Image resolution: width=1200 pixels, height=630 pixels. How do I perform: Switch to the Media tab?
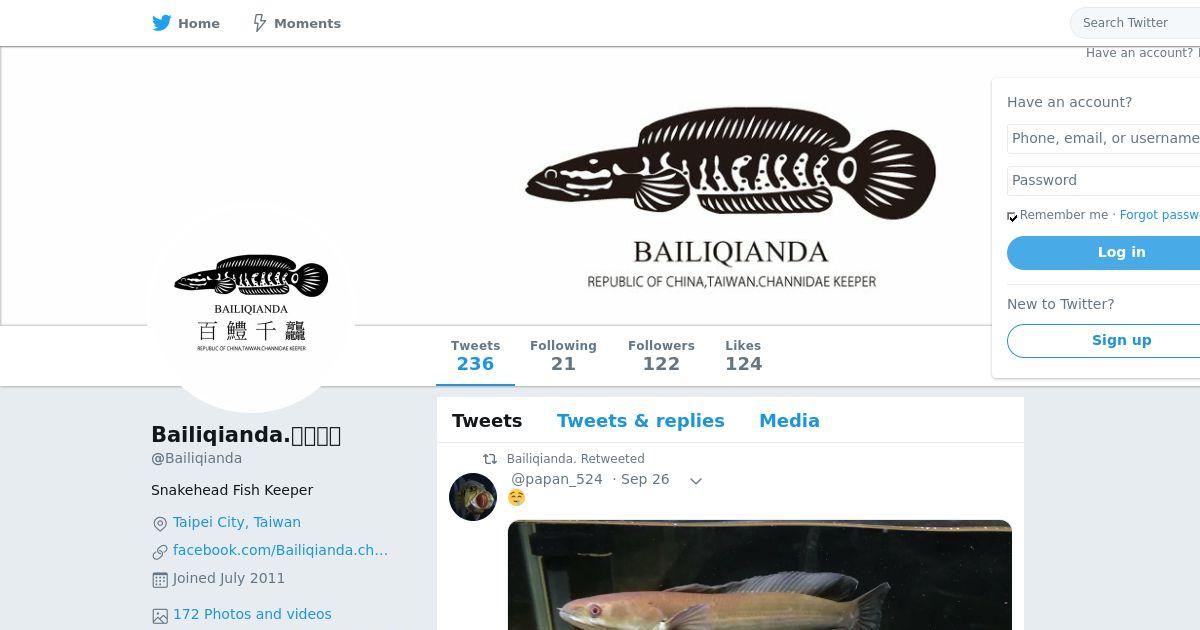tap(789, 421)
